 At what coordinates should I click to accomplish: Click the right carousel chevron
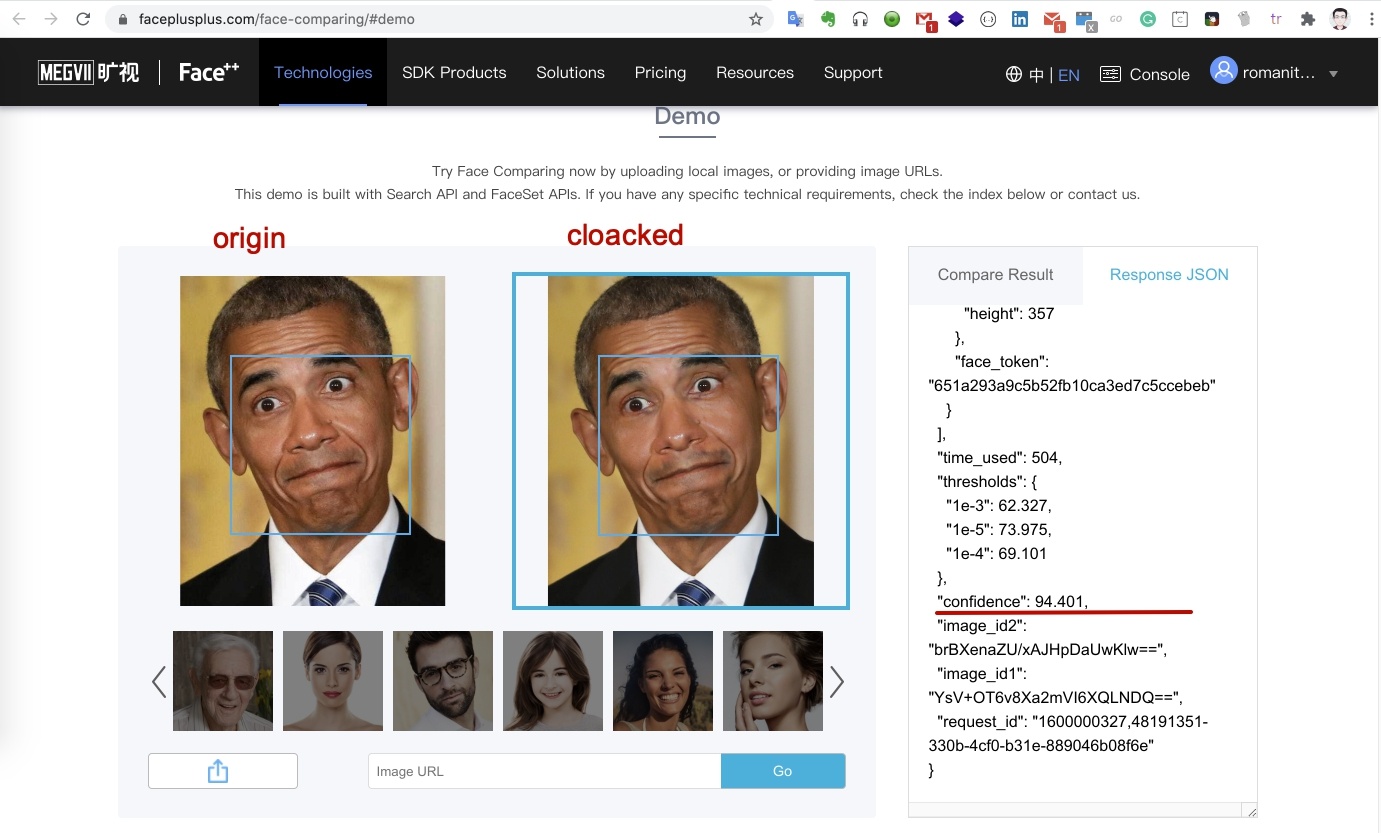tap(837, 681)
